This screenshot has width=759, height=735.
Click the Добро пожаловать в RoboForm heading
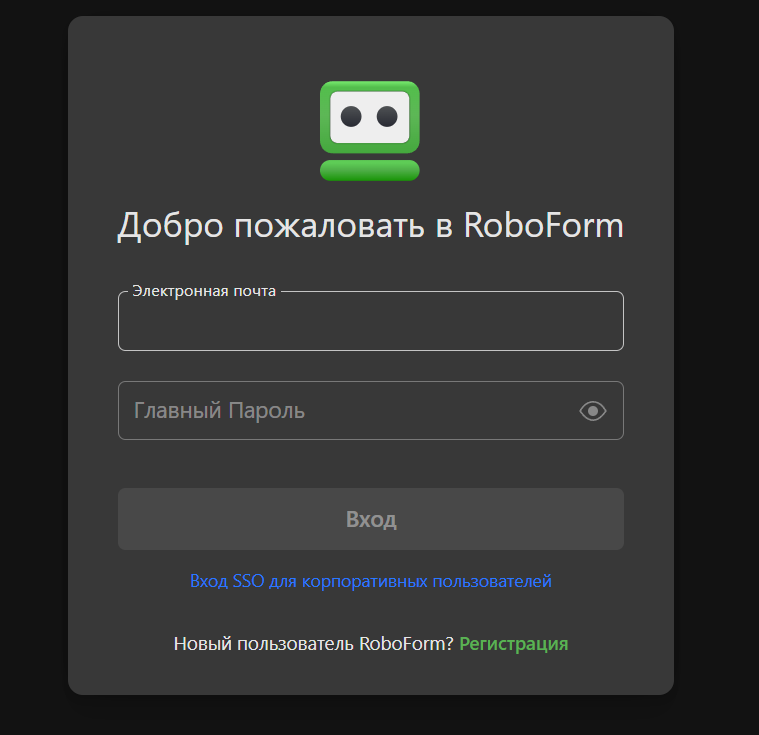(370, 226)
